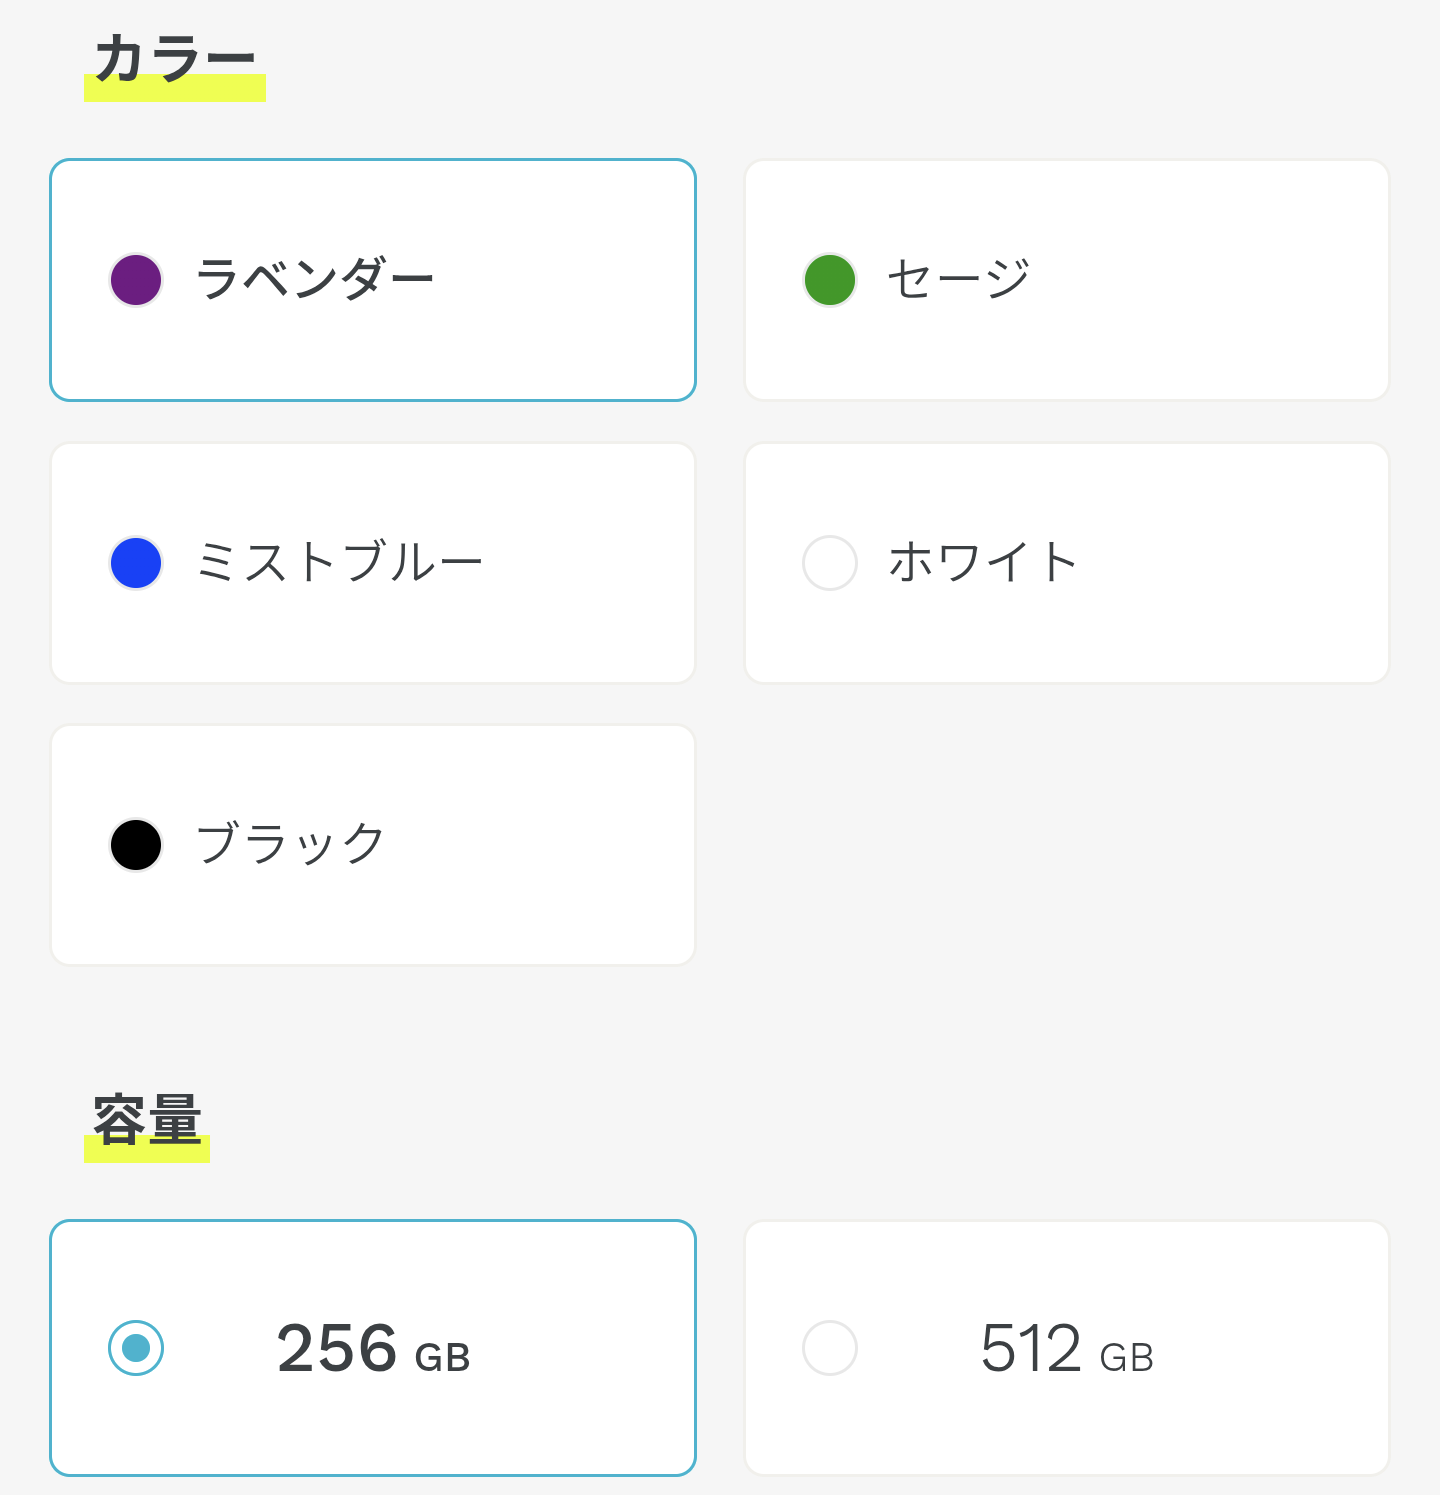
Task: Click the 256 GB capacity text
Action: (x=373, y=1349)
